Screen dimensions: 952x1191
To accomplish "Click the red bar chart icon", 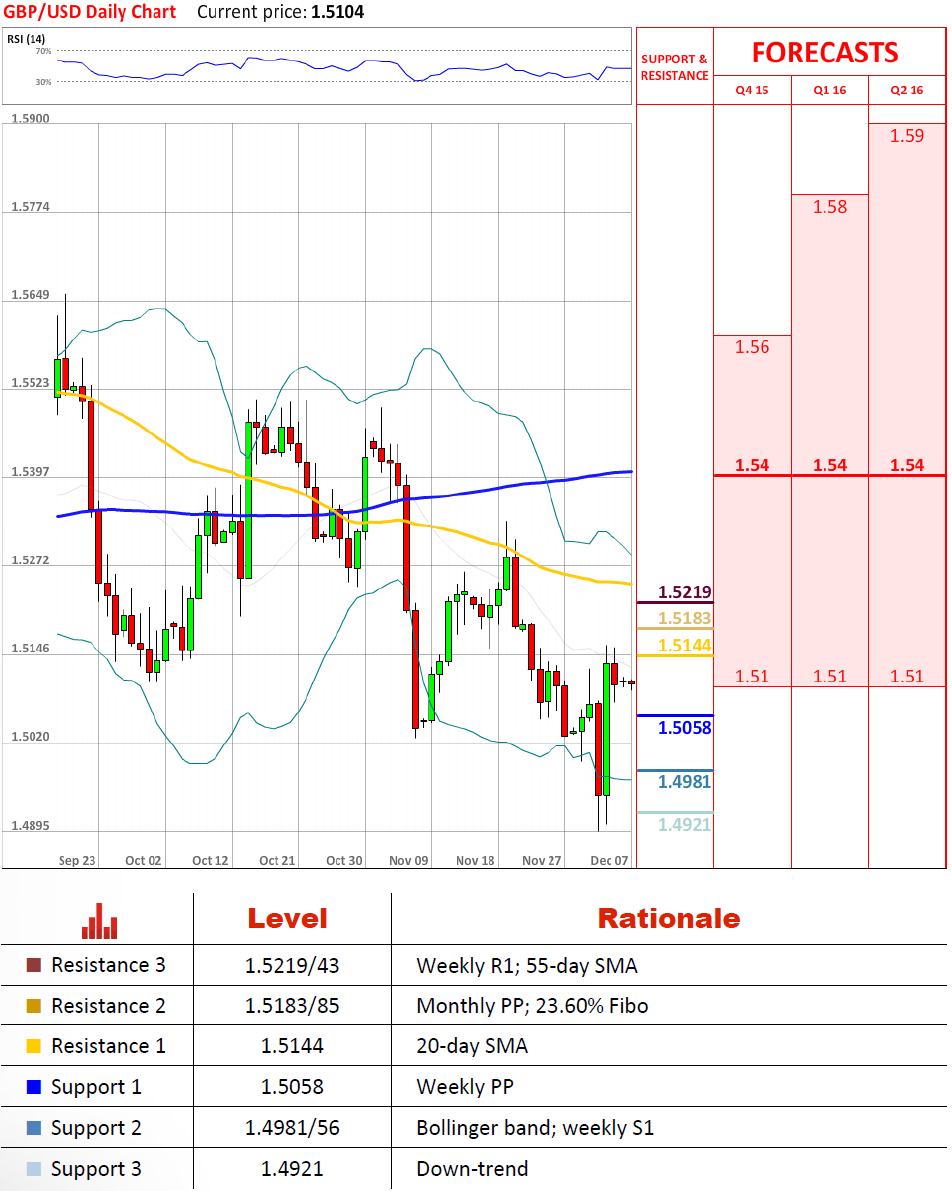I will pos(100,921).
